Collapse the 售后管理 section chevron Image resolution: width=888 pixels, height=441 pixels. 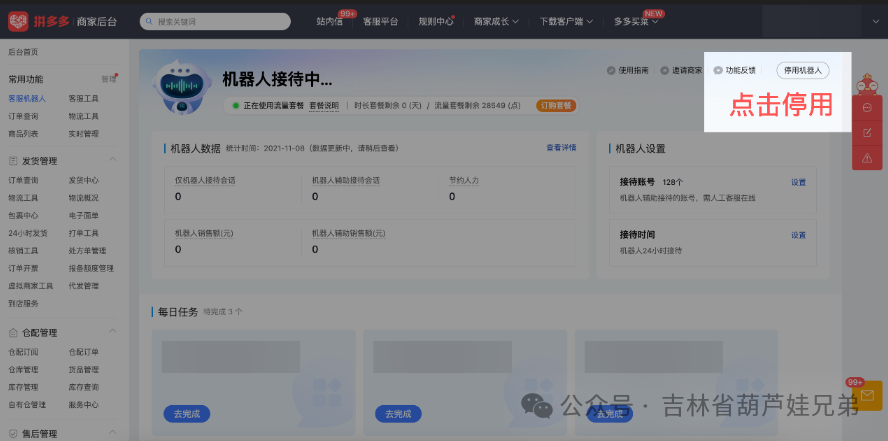click(x=112, y=433)
